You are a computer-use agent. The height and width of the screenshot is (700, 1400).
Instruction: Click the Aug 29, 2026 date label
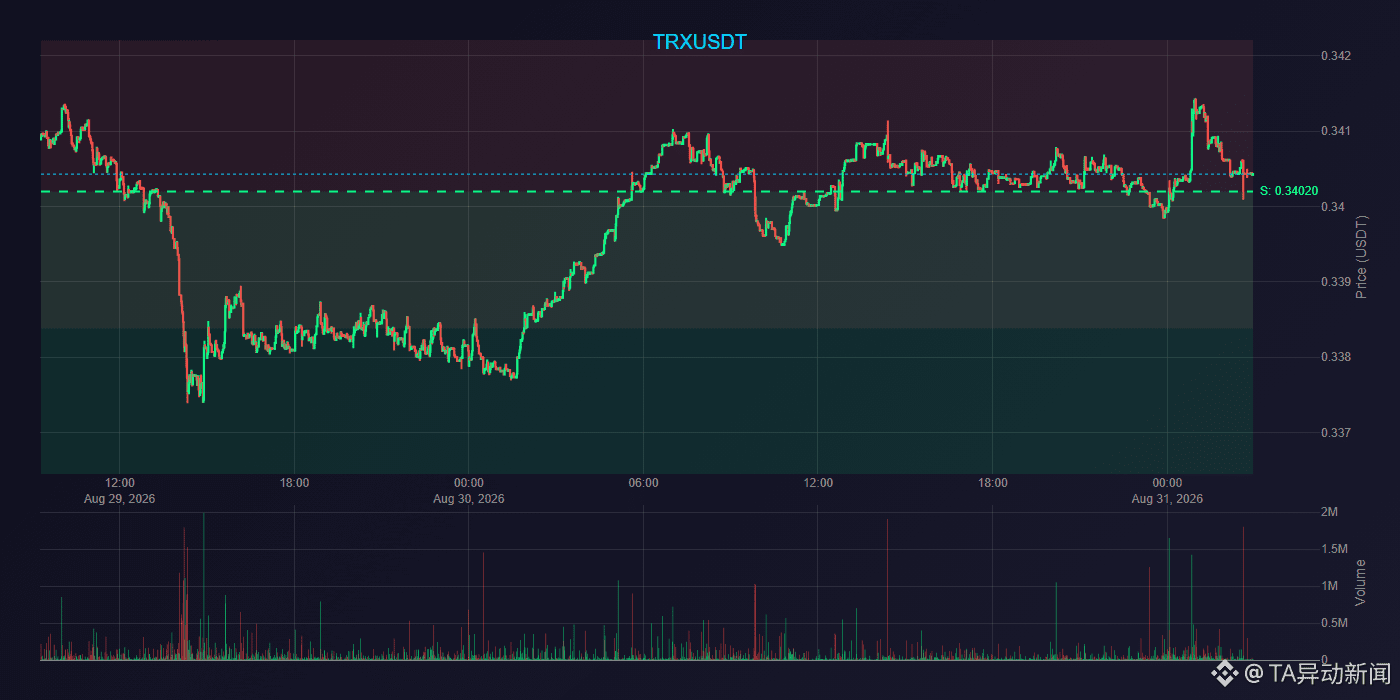120,498
